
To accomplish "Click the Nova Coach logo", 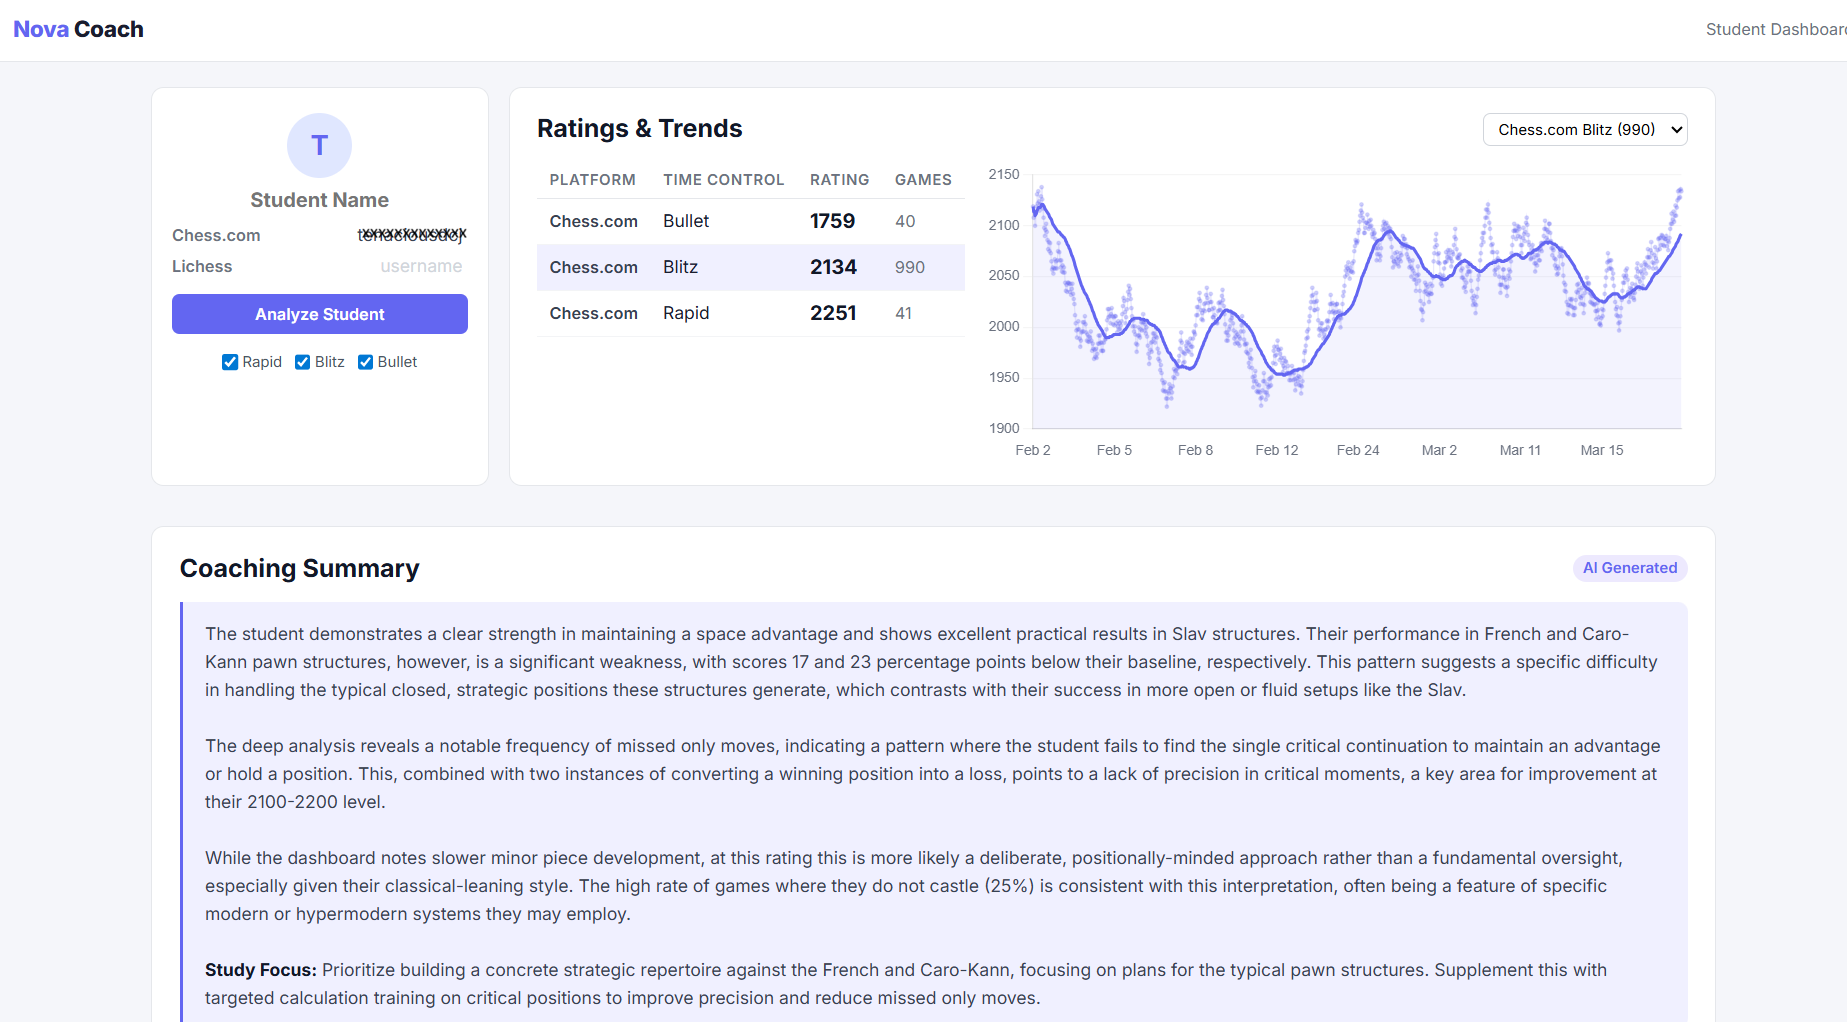I will (78, 29).
